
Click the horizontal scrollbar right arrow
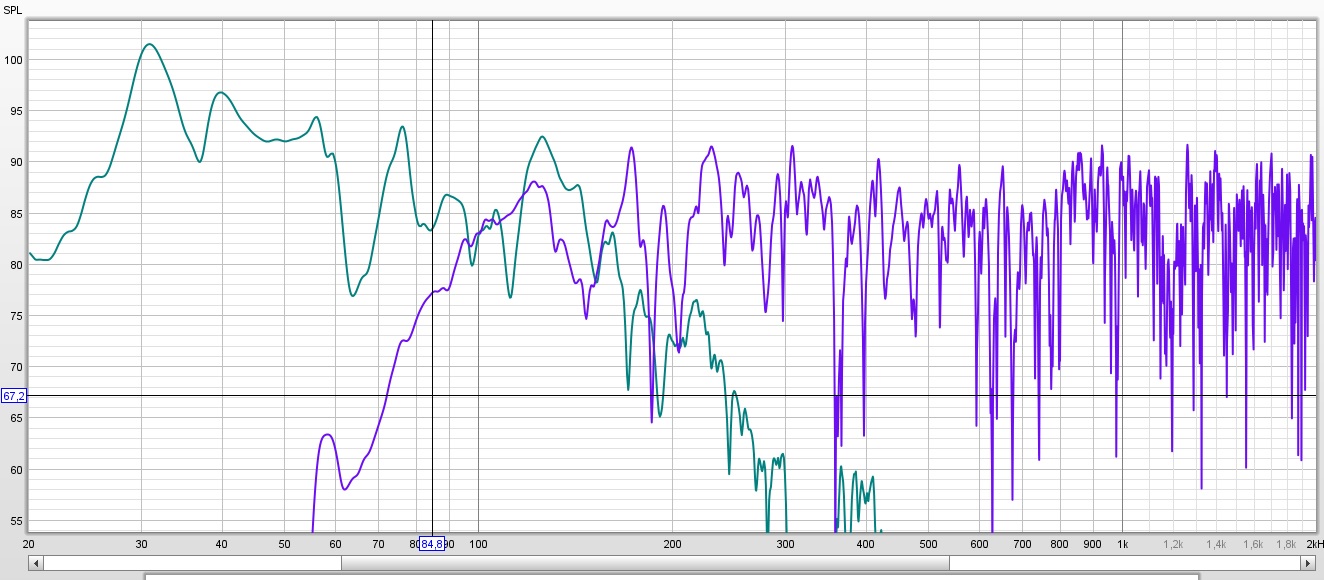click(1309, 563)
